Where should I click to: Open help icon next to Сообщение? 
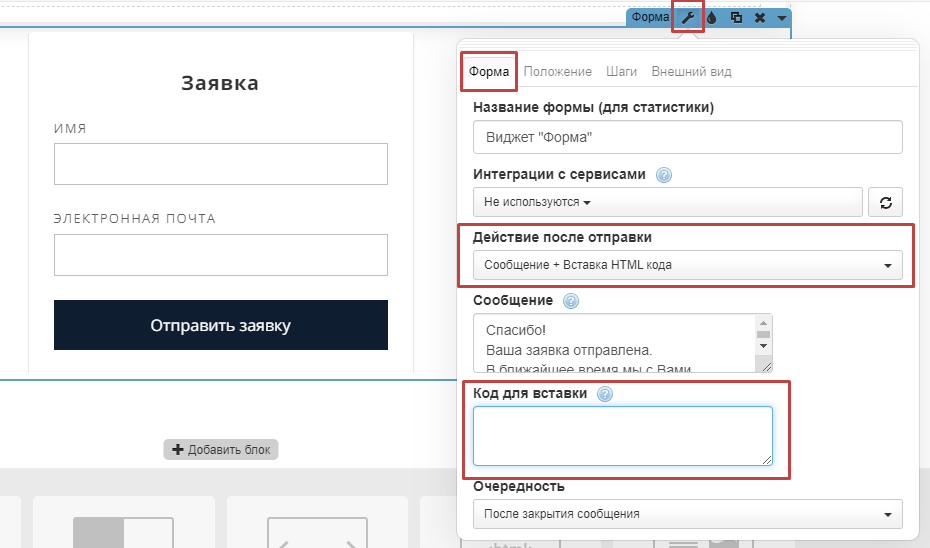click(570, 301)
